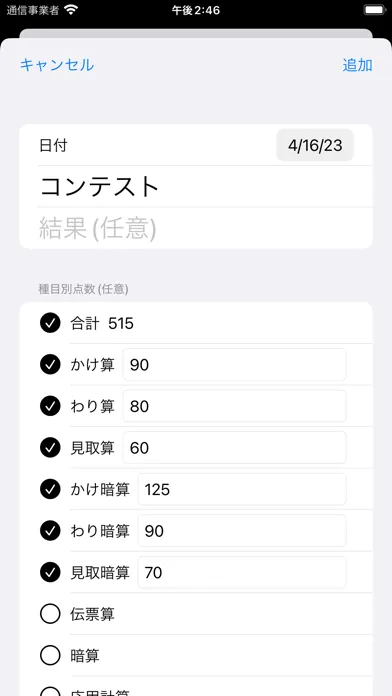Edit the コンテスト title field
This screenshot has width=392, height=696.
tap(205, 186)
